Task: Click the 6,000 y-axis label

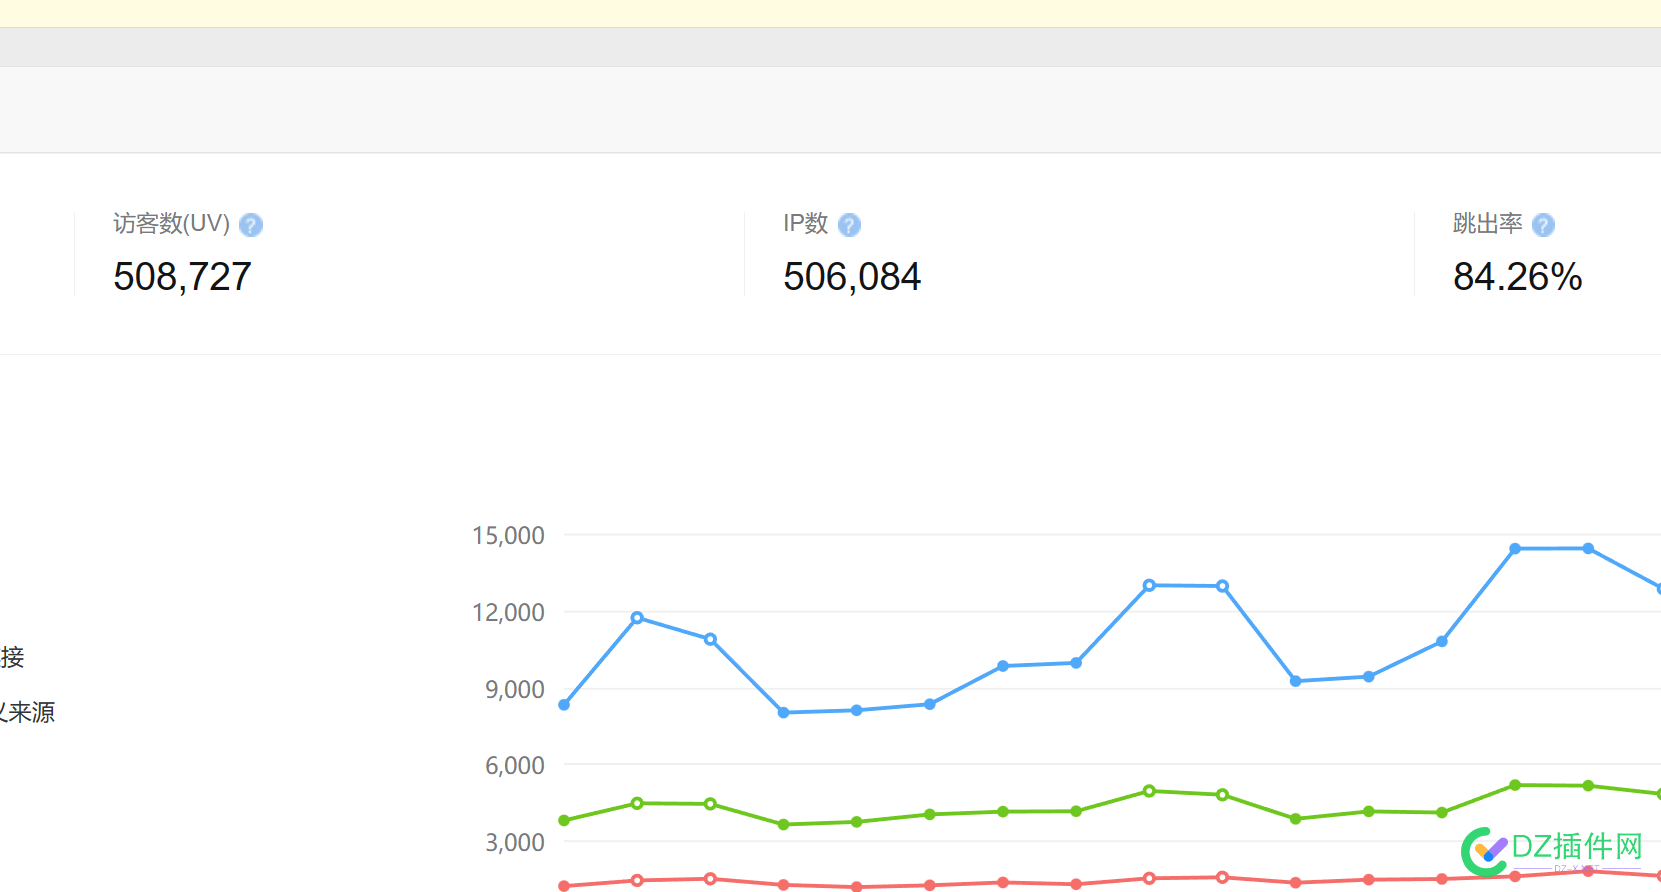Action: (515, 766)
